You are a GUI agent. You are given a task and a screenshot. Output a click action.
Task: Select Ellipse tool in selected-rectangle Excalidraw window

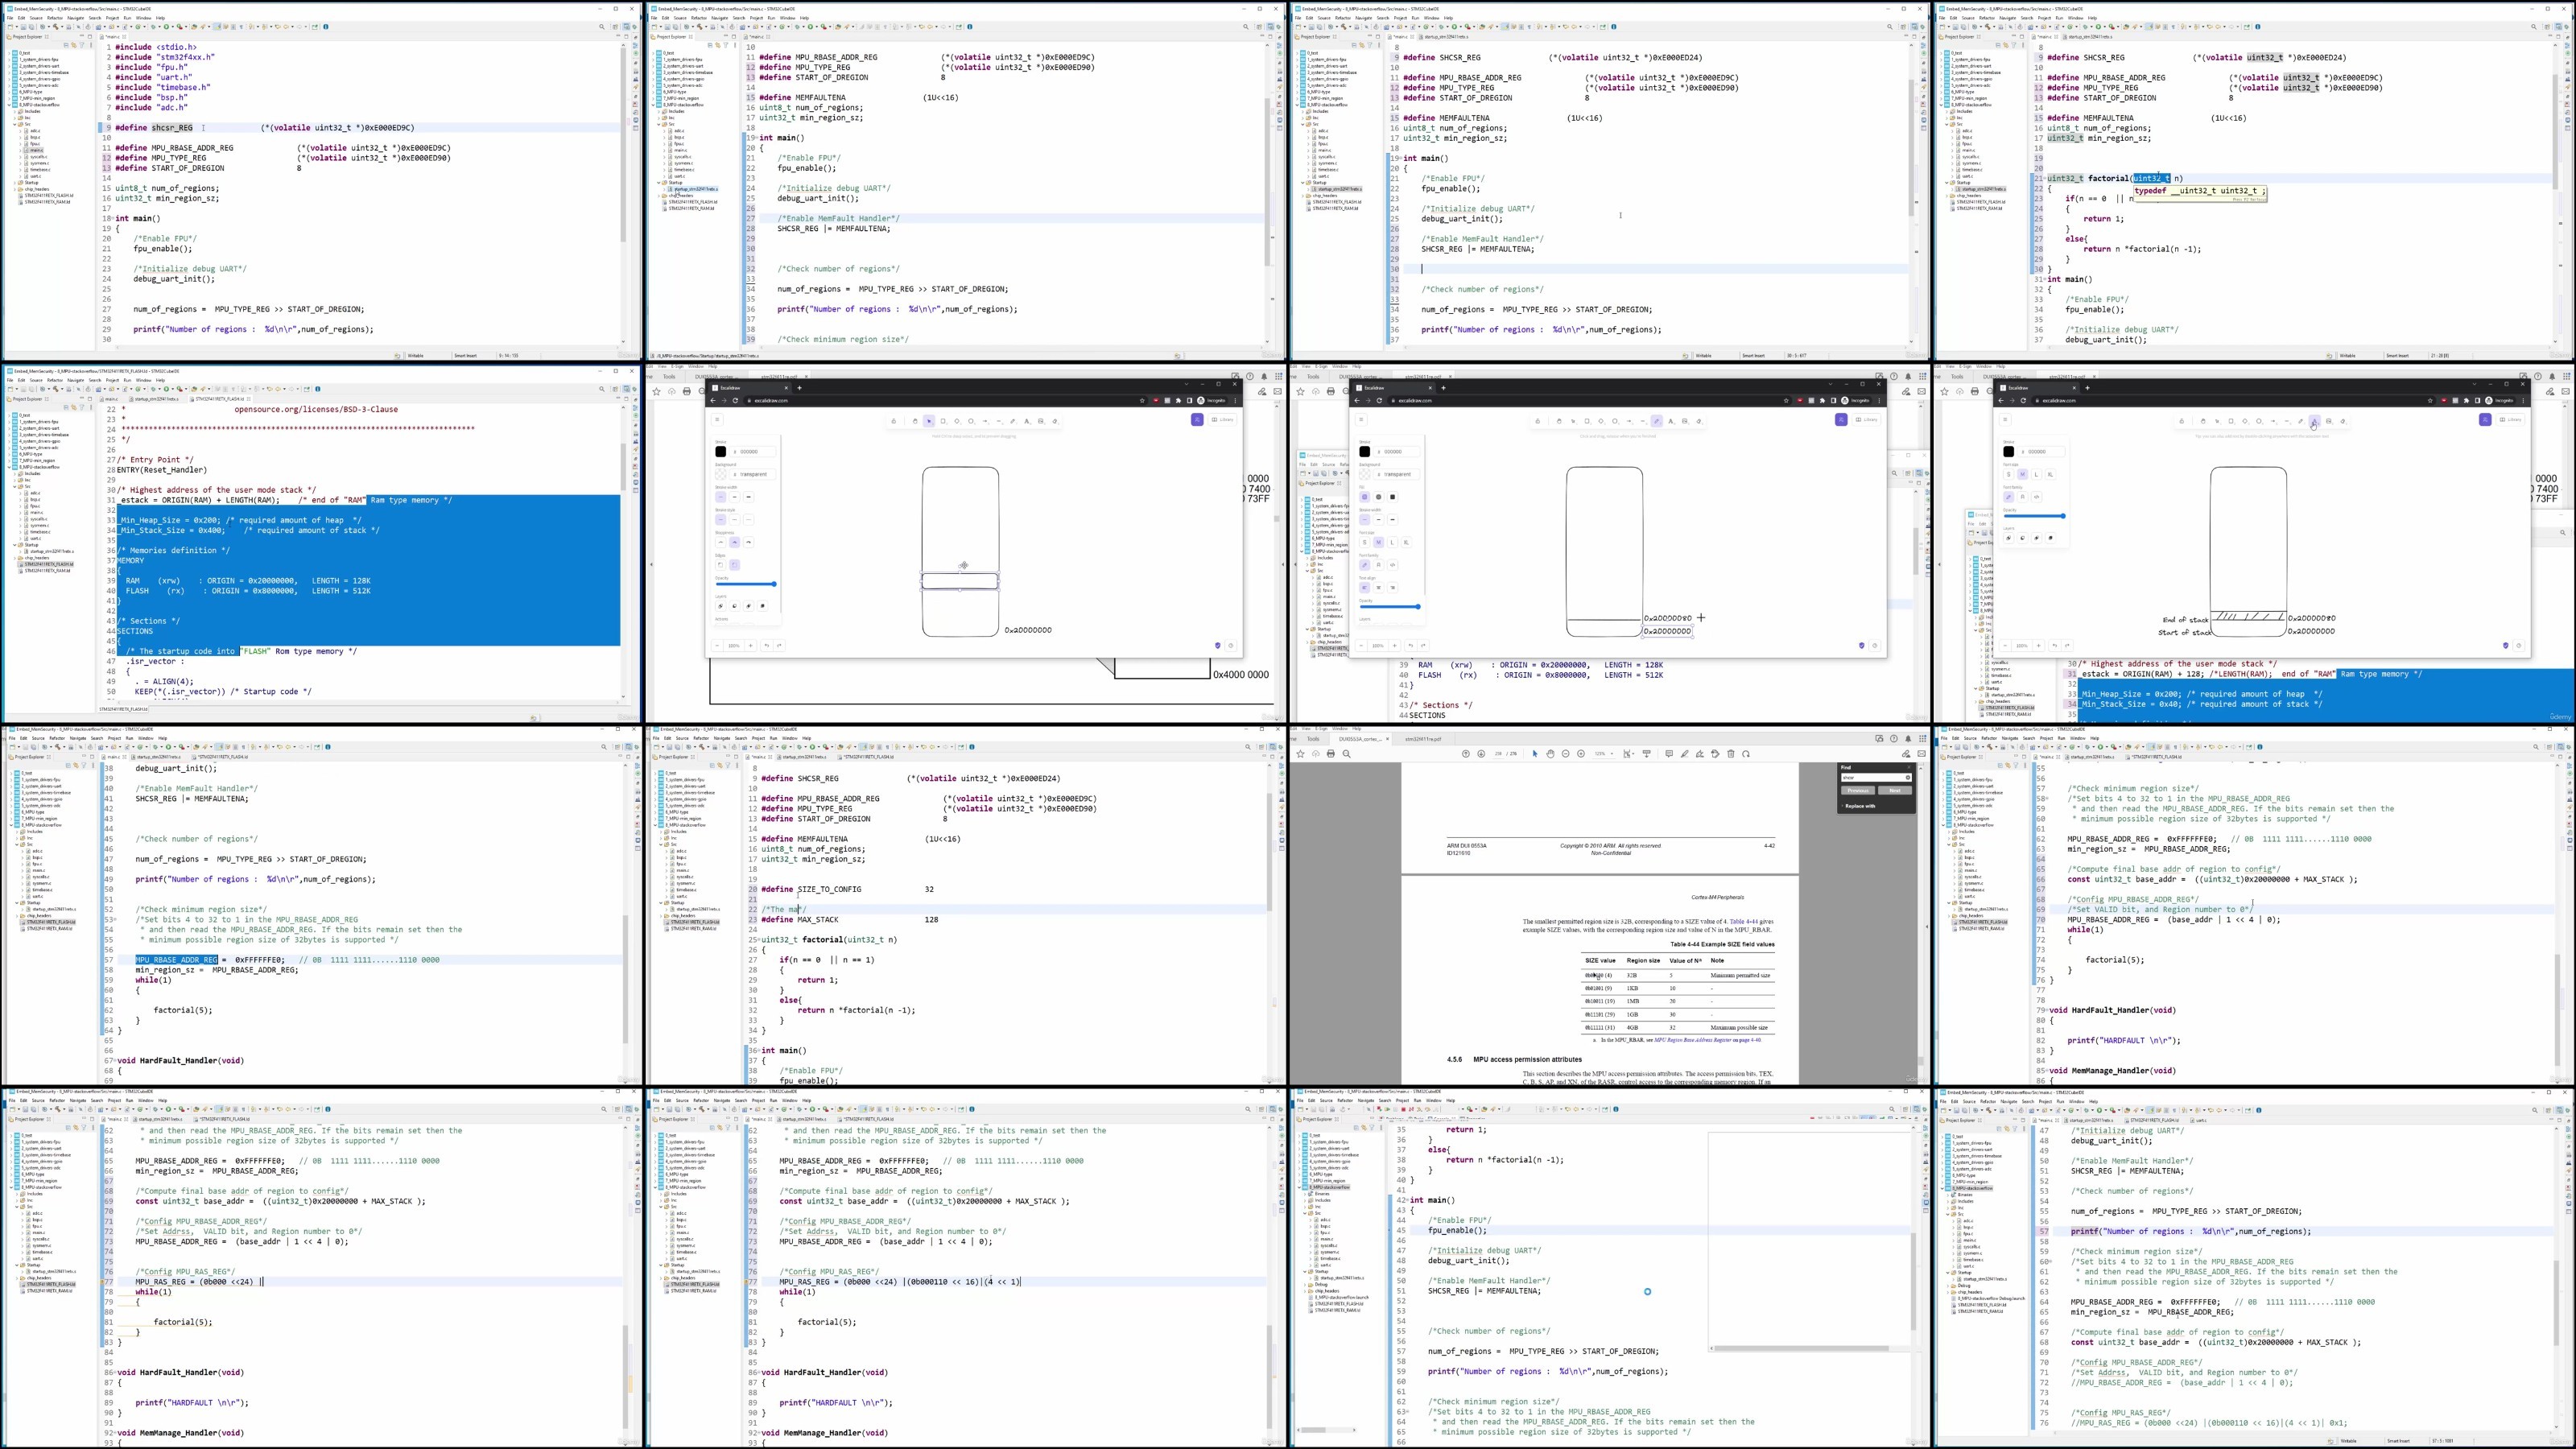tap(971, 421)
